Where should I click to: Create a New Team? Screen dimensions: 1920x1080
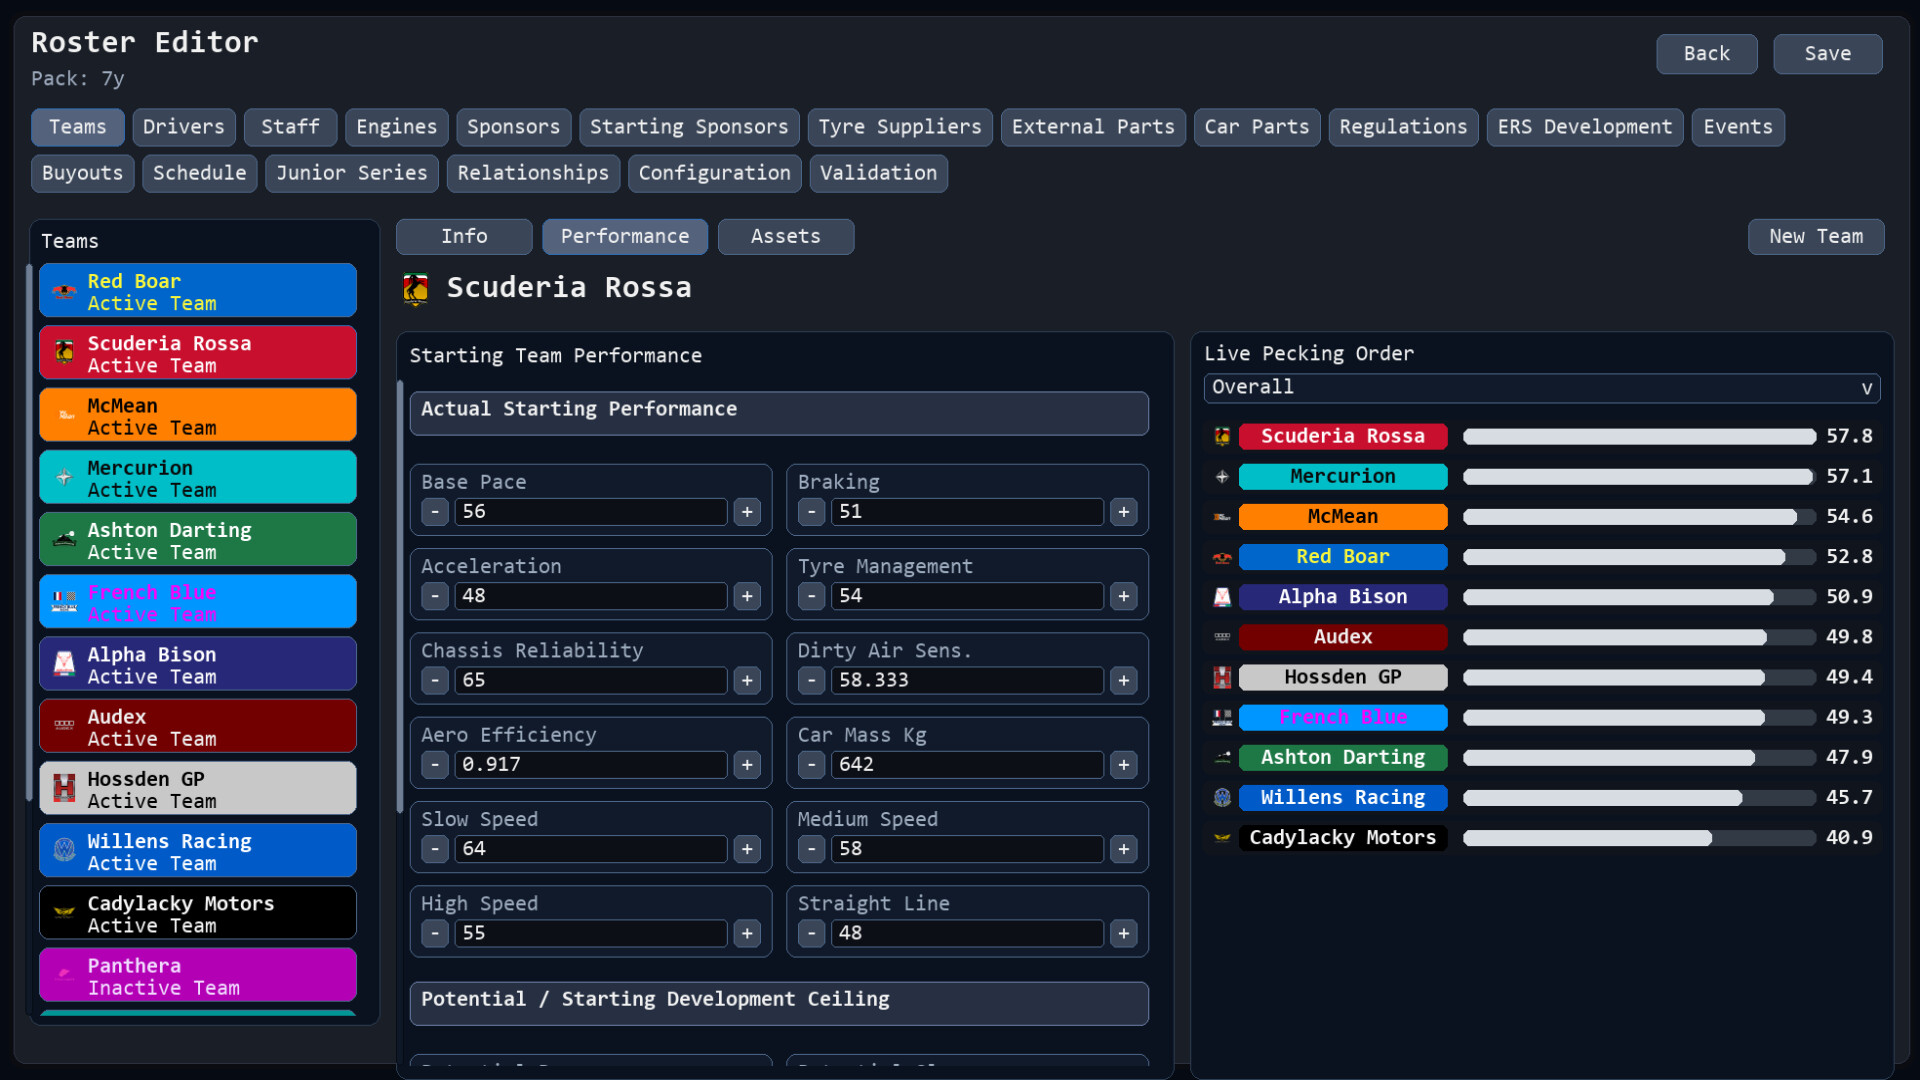click(x=1815, y=237)
